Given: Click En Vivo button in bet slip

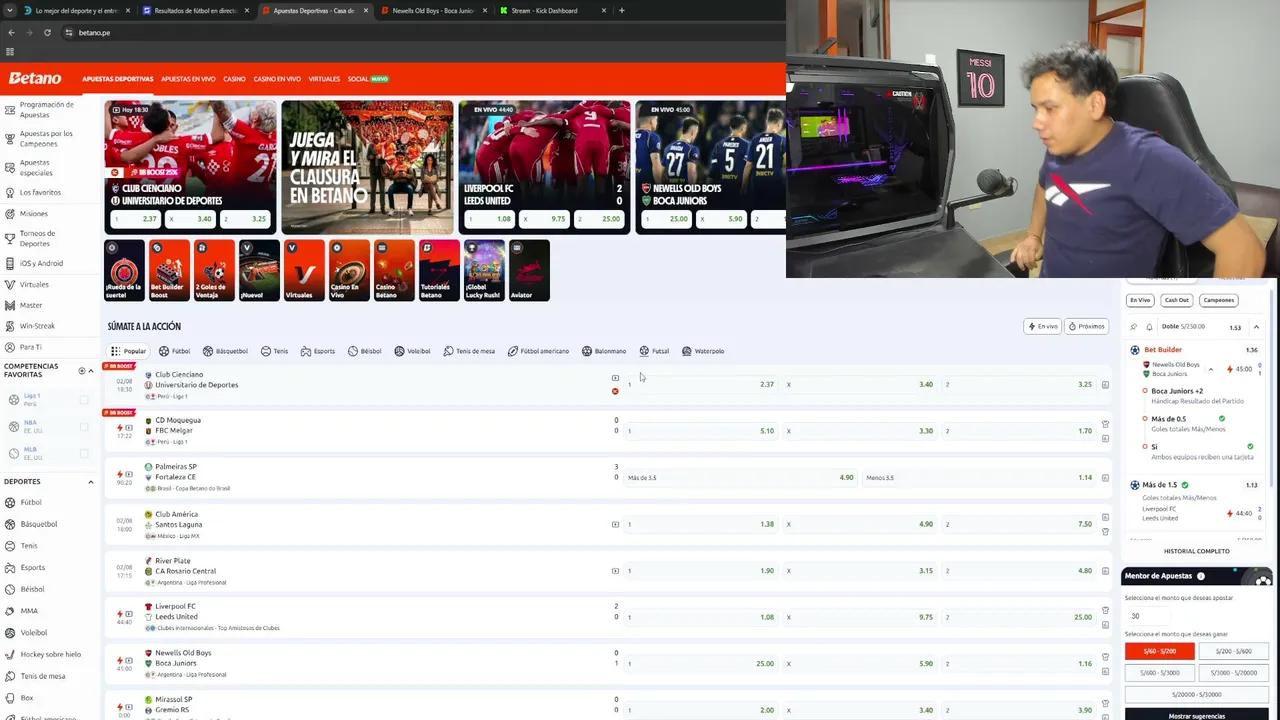Looking at the screenshot, I should tap(1140, 300).
